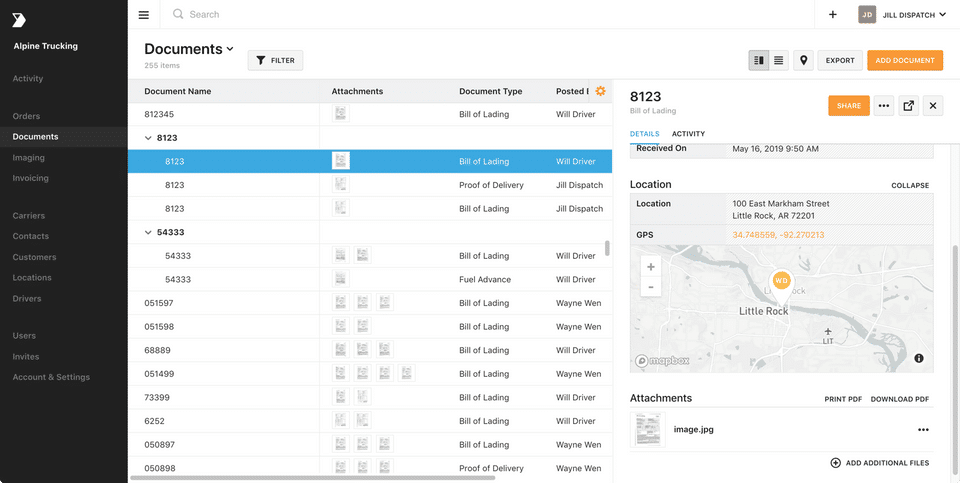Zoom in on the map
The width and height of the screenshot is (960, 483).
point(651,267)
